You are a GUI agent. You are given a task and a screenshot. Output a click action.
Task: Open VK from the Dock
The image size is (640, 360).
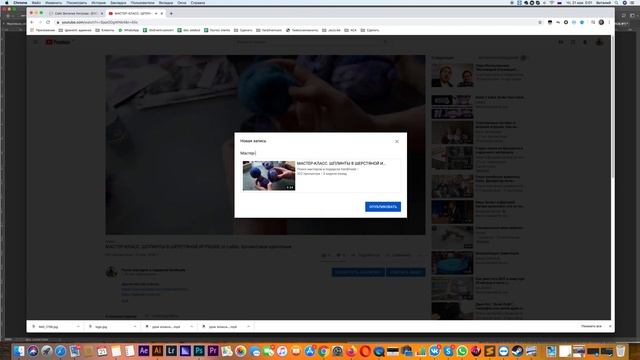coord(434,351)
